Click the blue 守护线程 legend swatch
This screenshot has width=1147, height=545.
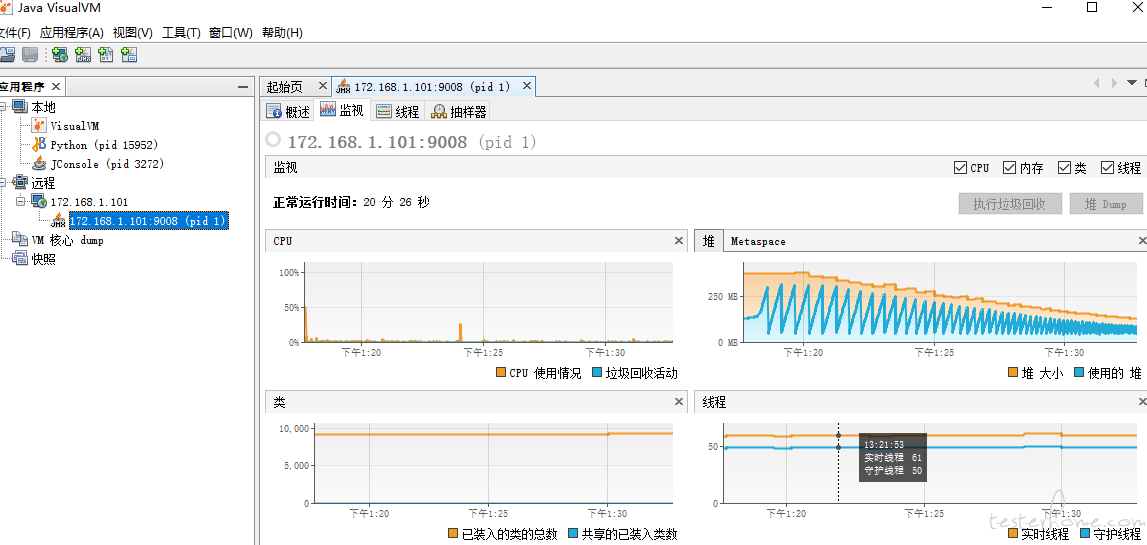point(1084,534)
